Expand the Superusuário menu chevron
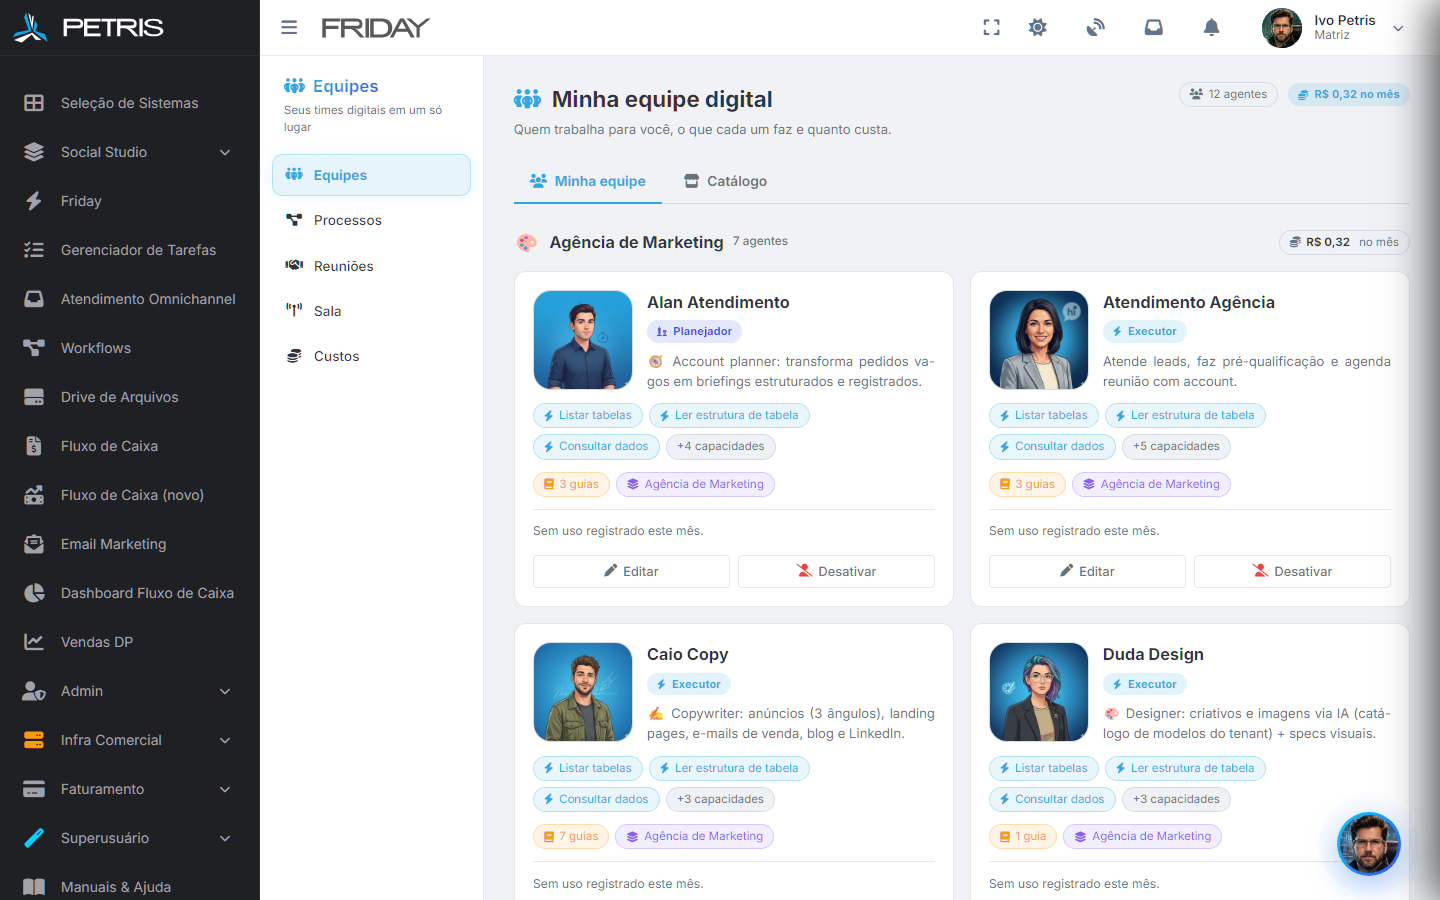The width and height of the screenshot is (1440, 900). click(225, 838)
